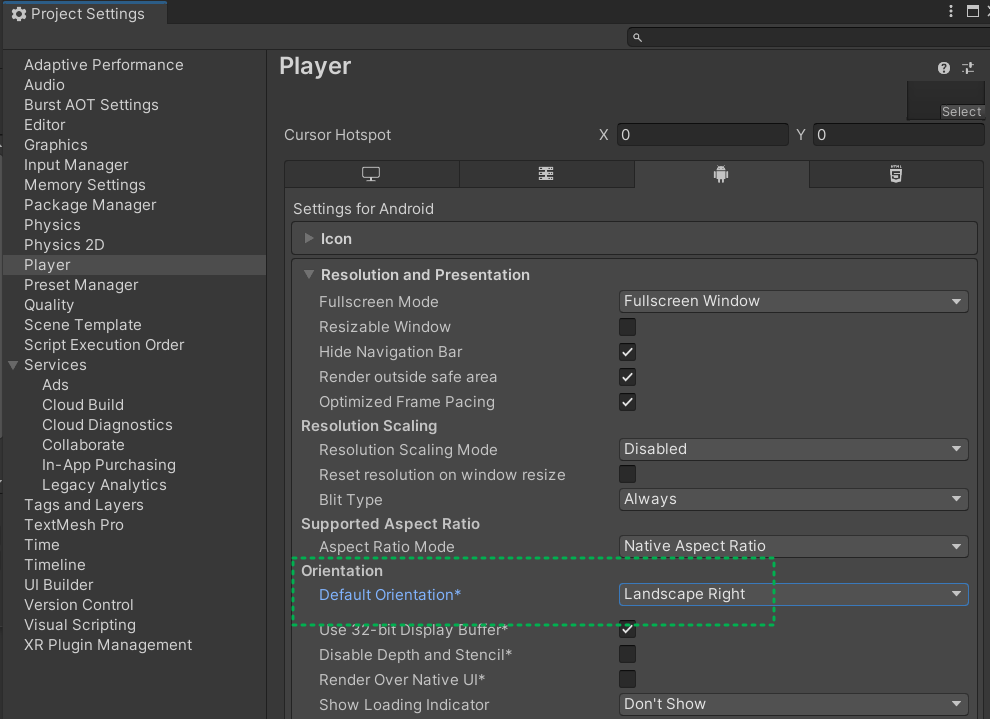The image size is (990, 719).
Task: Collapse the Resolution and Presentation section
Action: tap(309, 275)
